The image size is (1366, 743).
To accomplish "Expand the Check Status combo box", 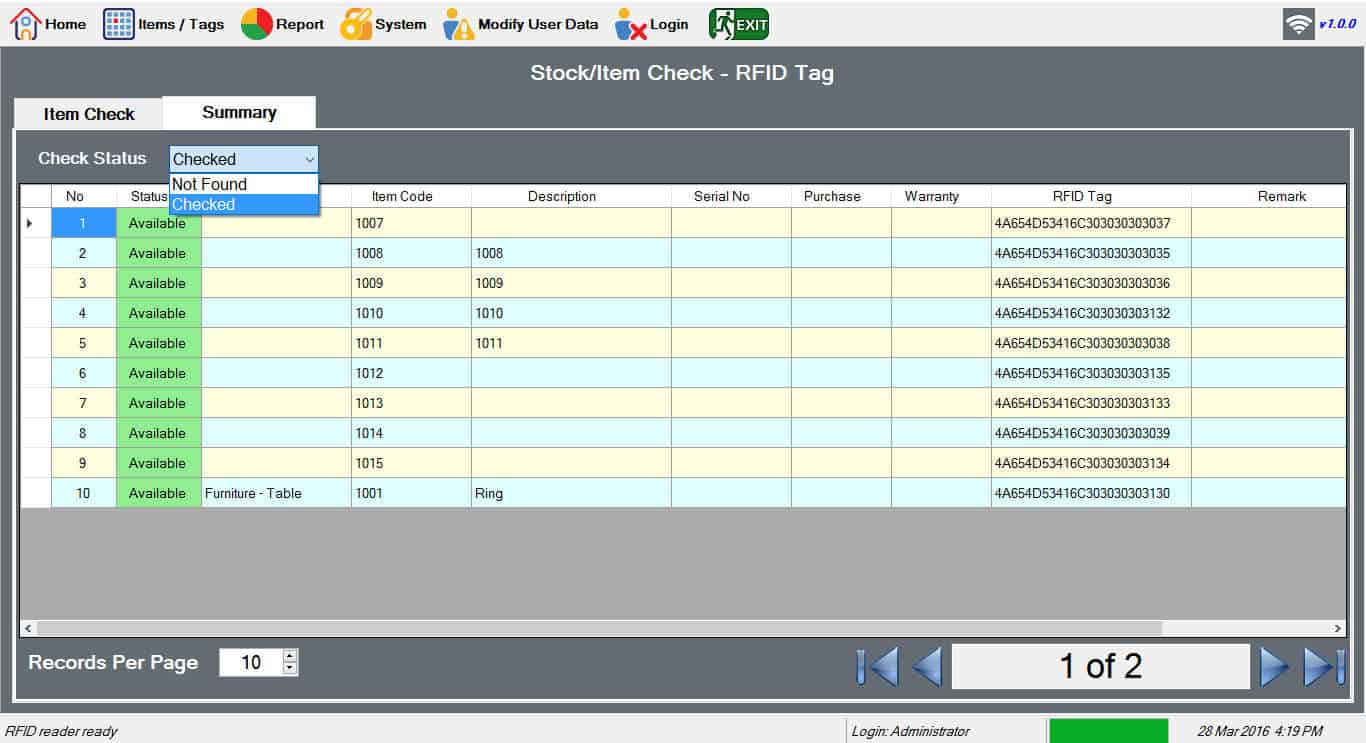I will 309,159.
